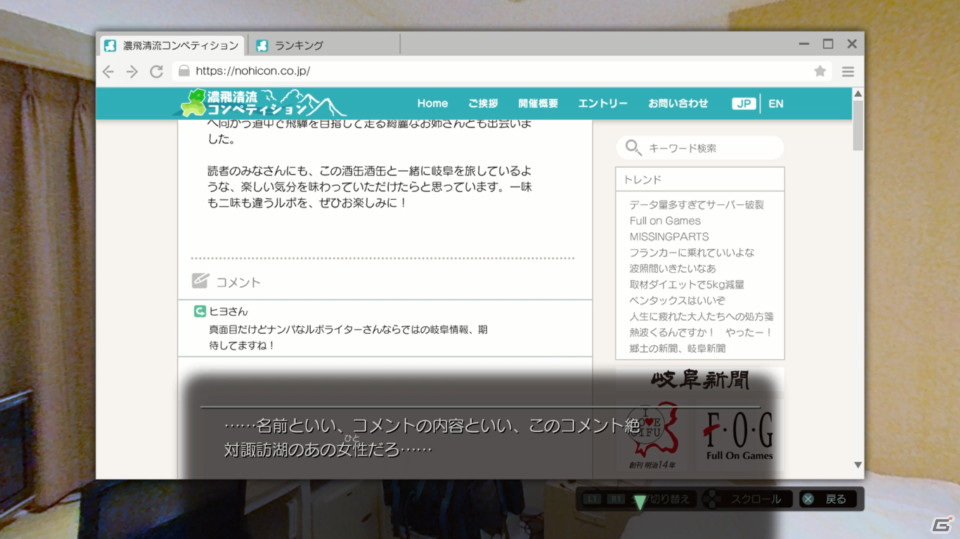Click trend 熱波くるんですか！やったー！
This screenshot has width=960, height=539.
coord(701,332)
